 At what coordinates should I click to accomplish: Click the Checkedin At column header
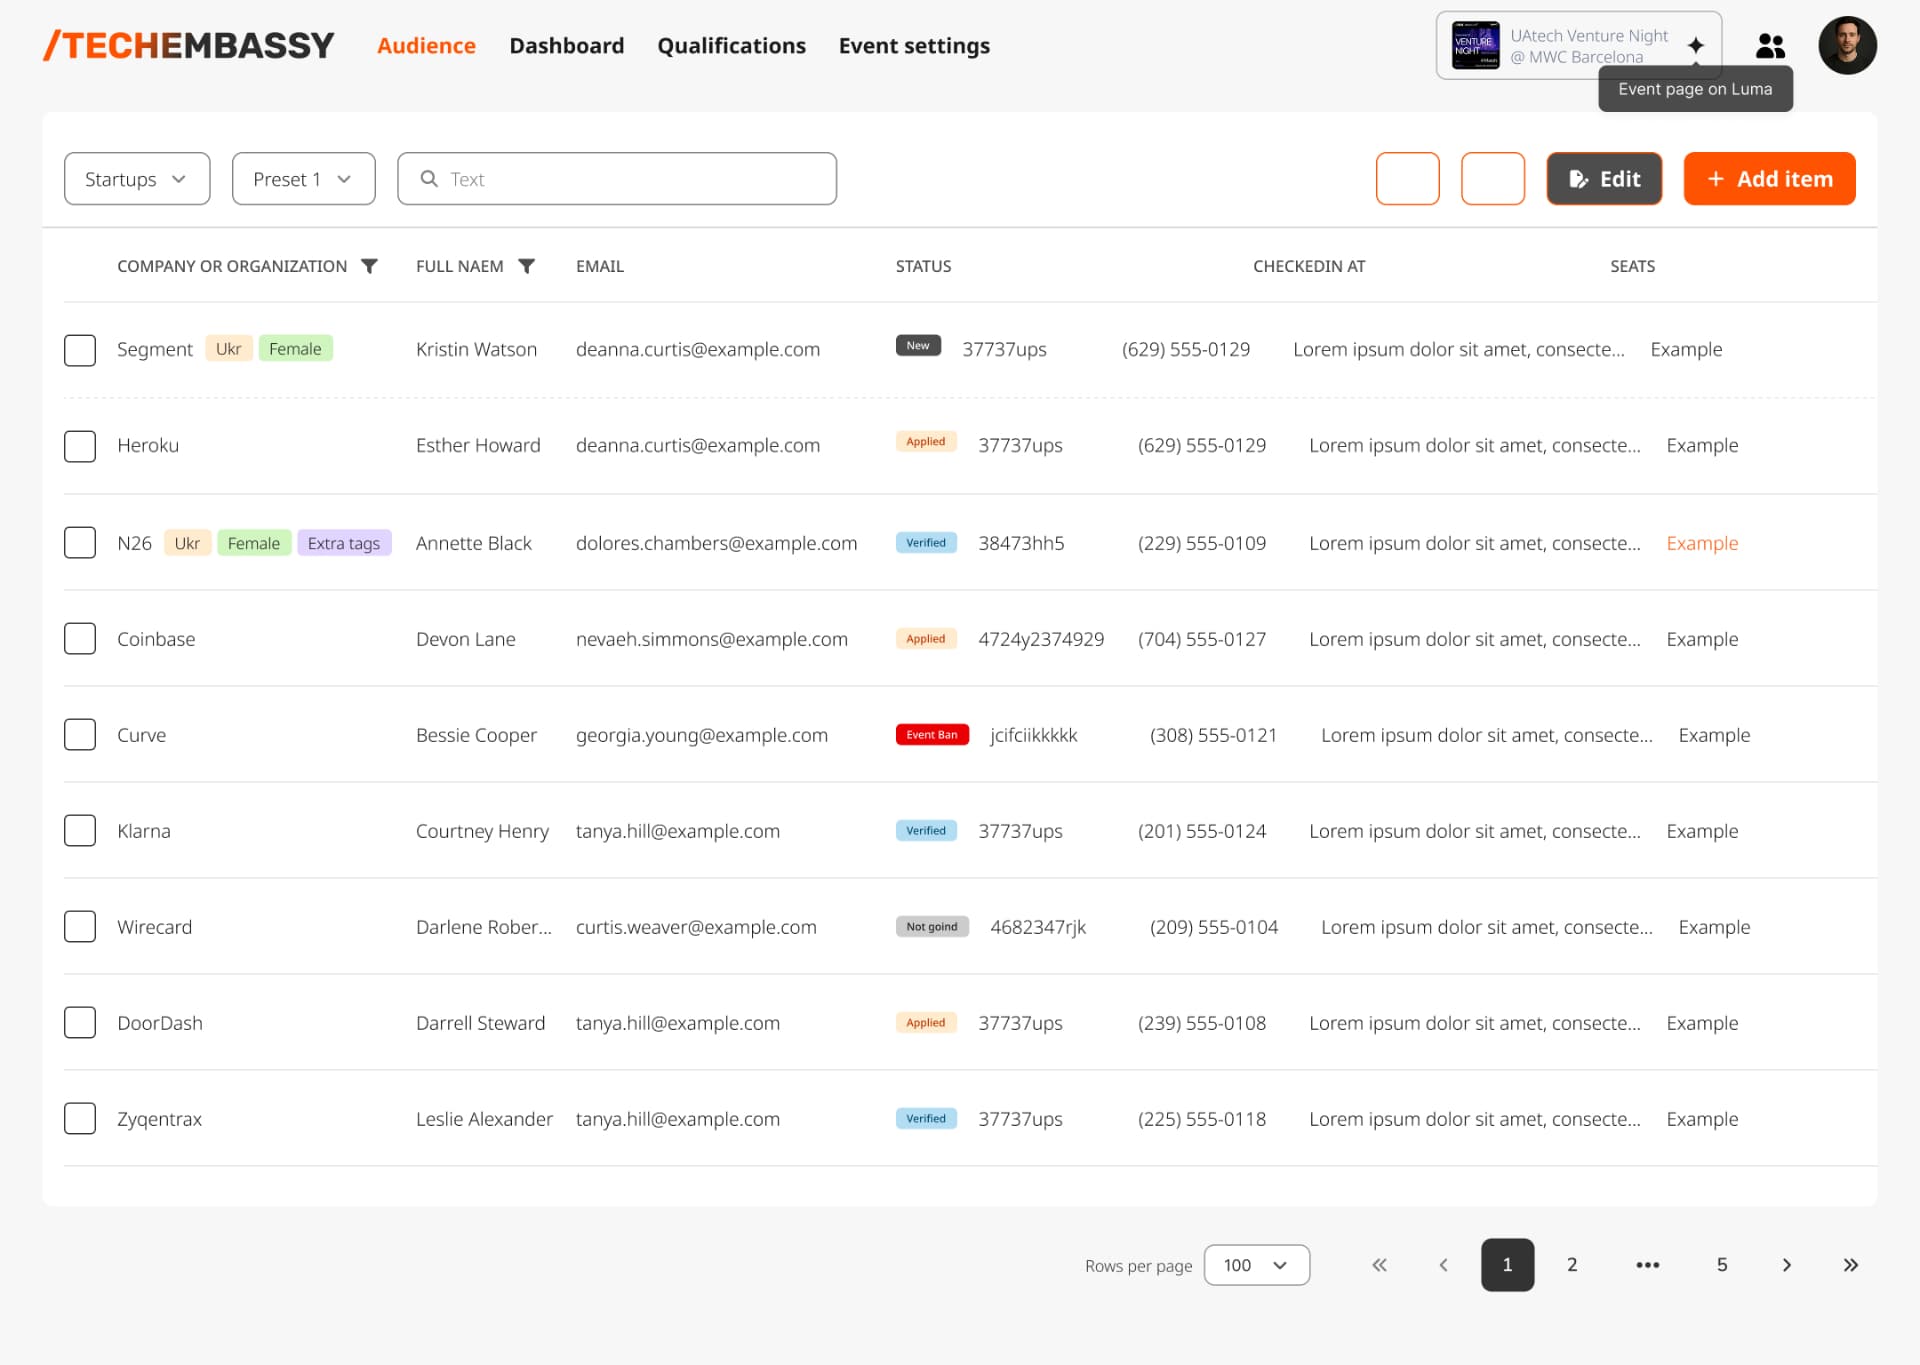[1309, 266]
